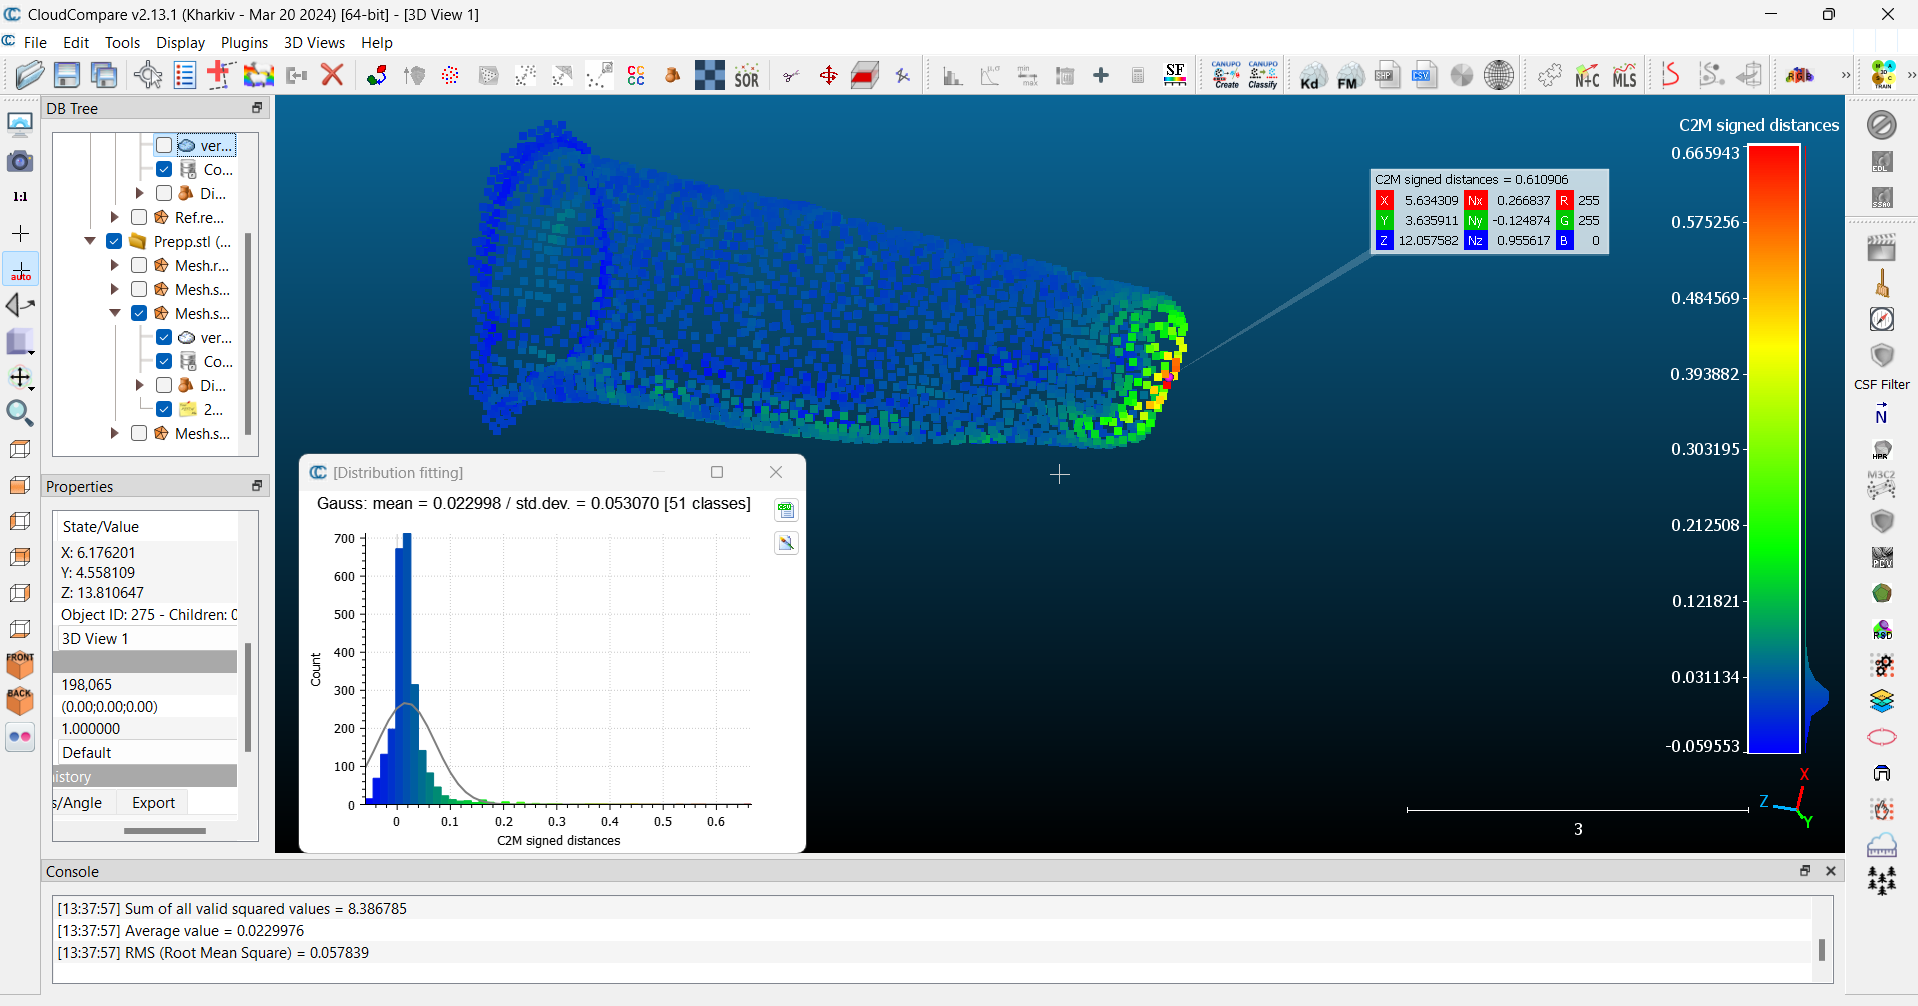
Task: Open the CANUPO Classify plugin
Action: coord(1263,75)
